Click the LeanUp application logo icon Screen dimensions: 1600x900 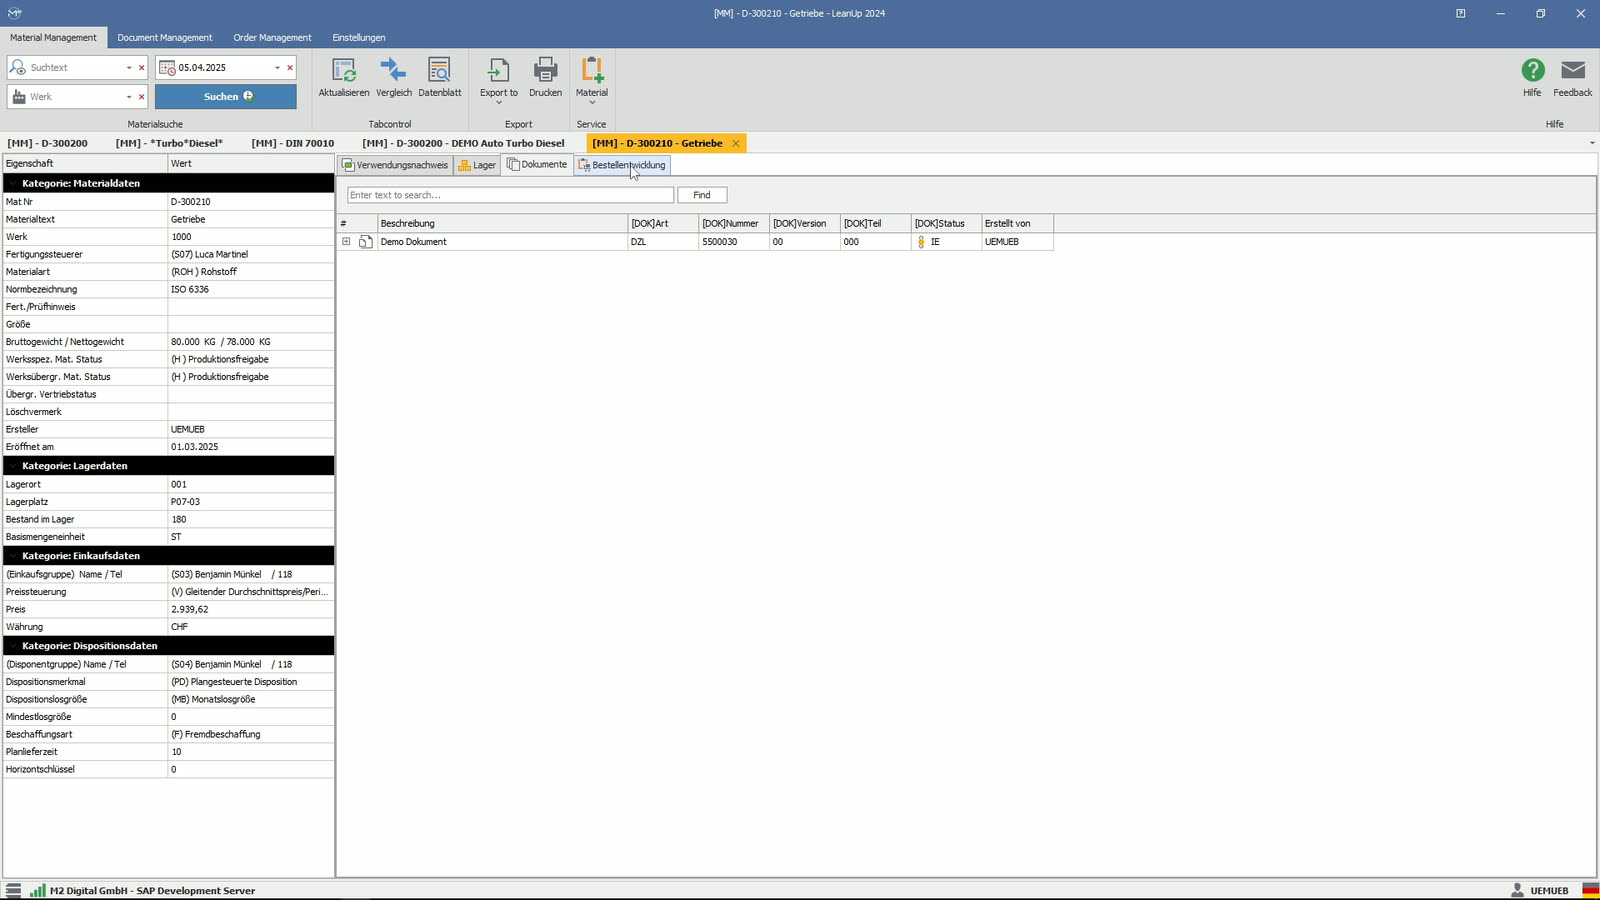tap(14, 13)
